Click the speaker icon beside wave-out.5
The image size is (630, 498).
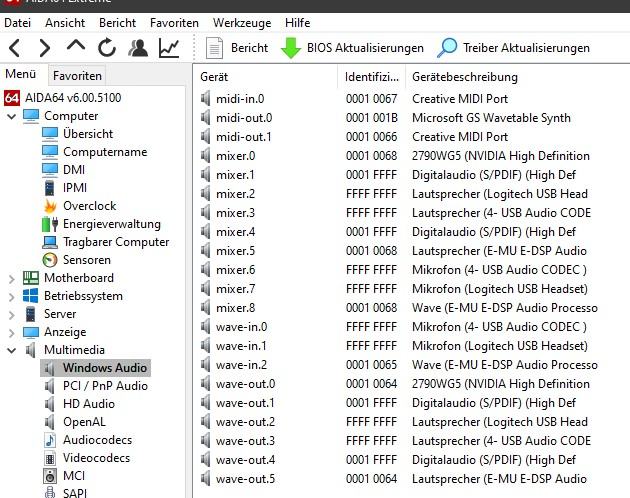tap(206, 479)
